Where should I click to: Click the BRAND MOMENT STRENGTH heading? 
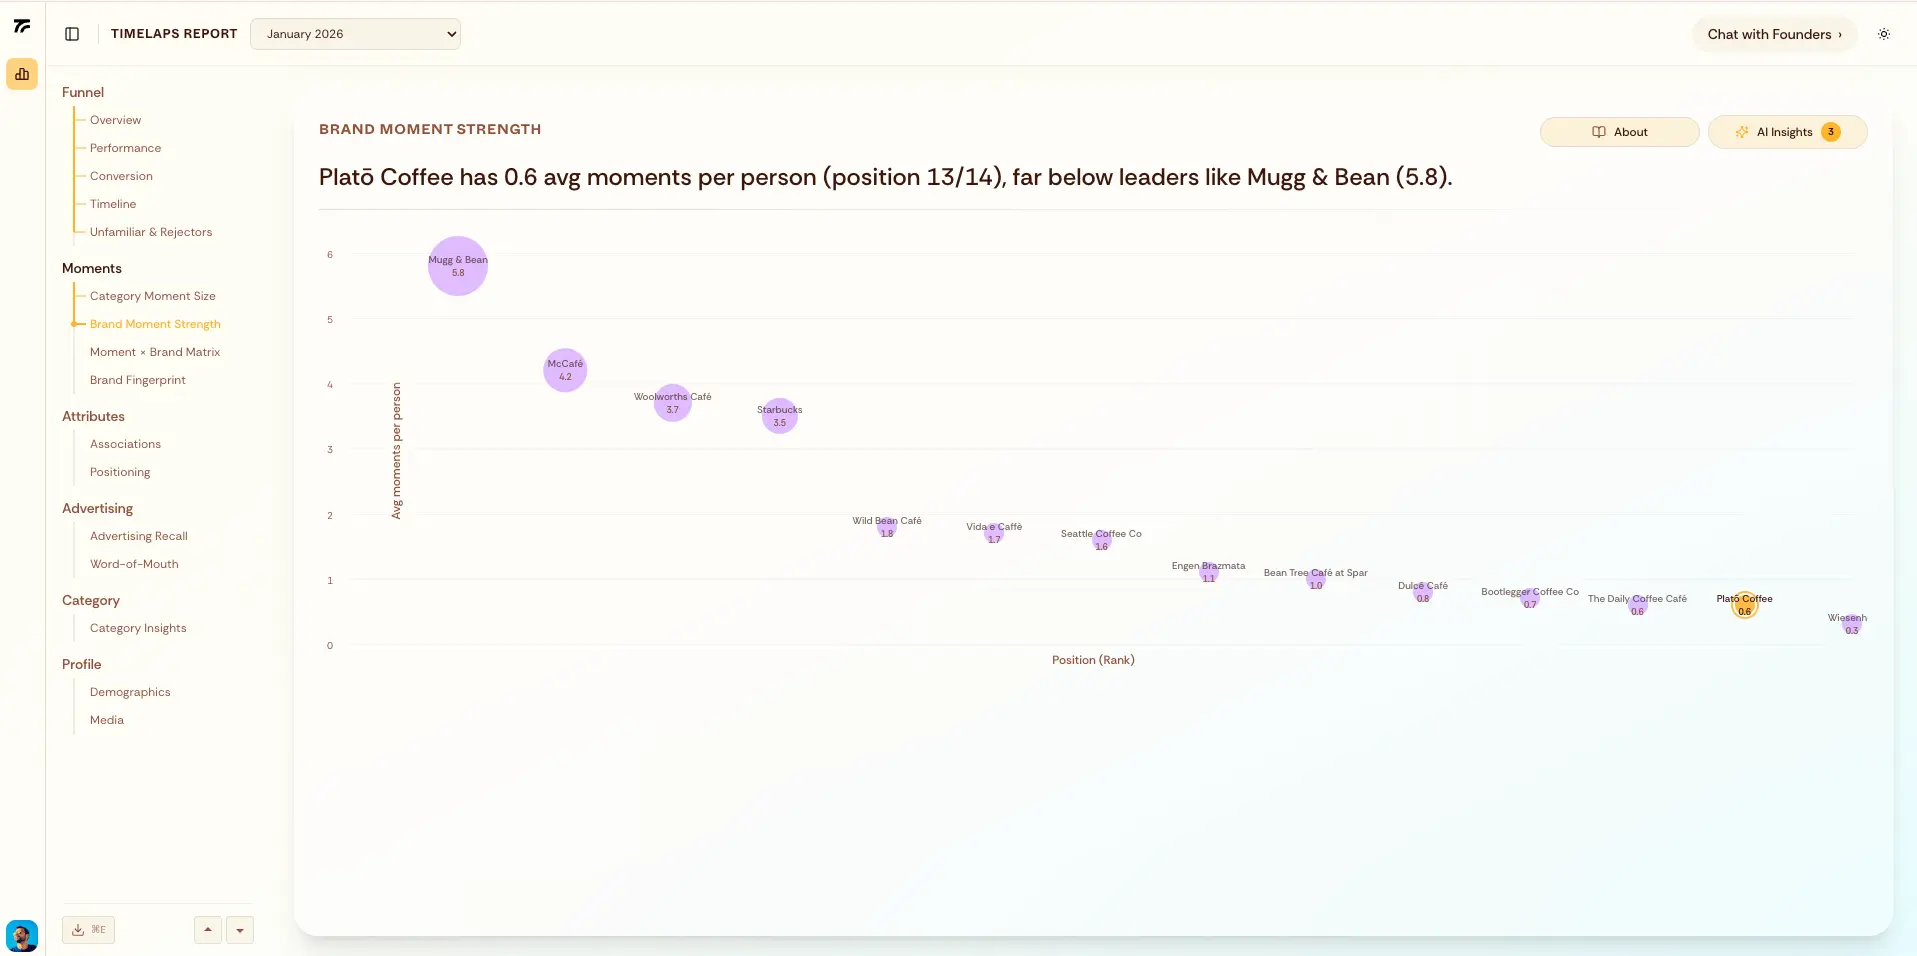[430, 129]
